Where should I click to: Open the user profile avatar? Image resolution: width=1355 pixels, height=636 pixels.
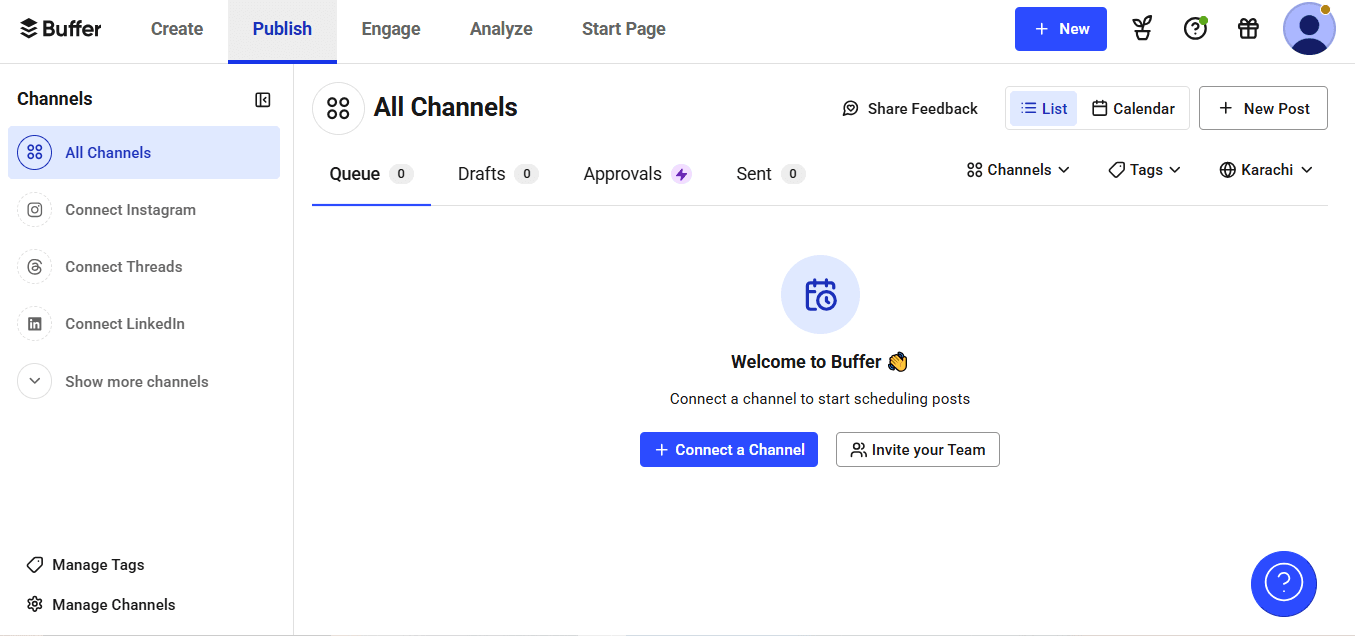1309,29
